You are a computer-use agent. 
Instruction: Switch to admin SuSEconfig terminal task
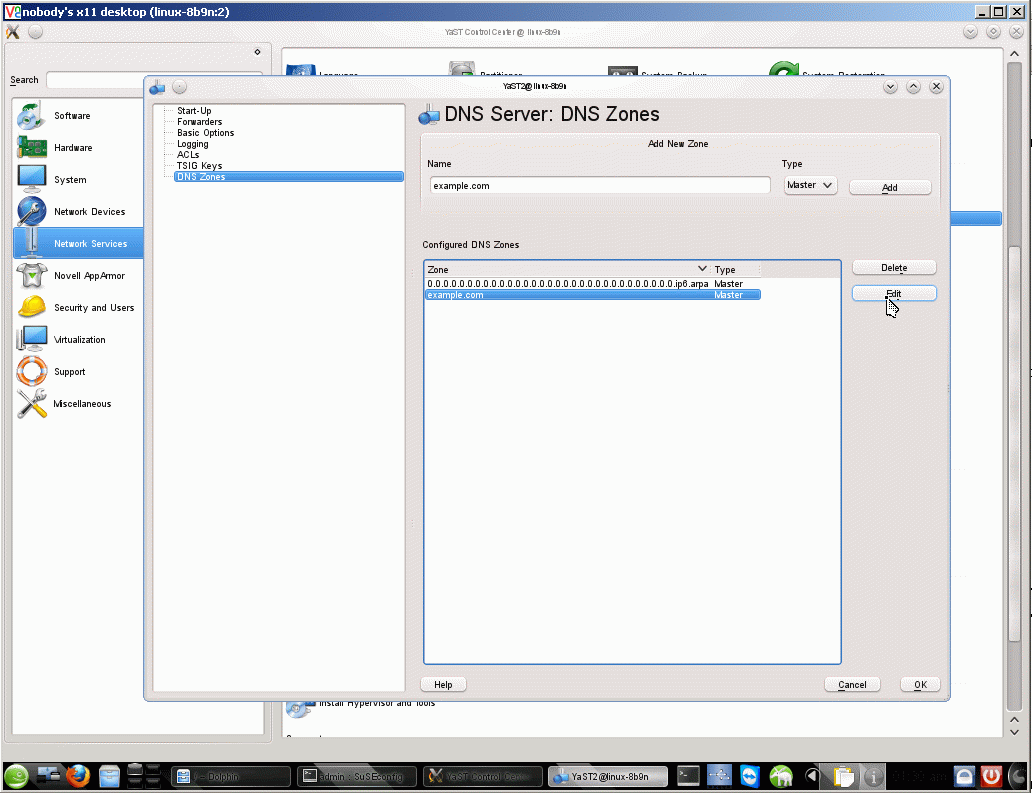coord(357,777)
